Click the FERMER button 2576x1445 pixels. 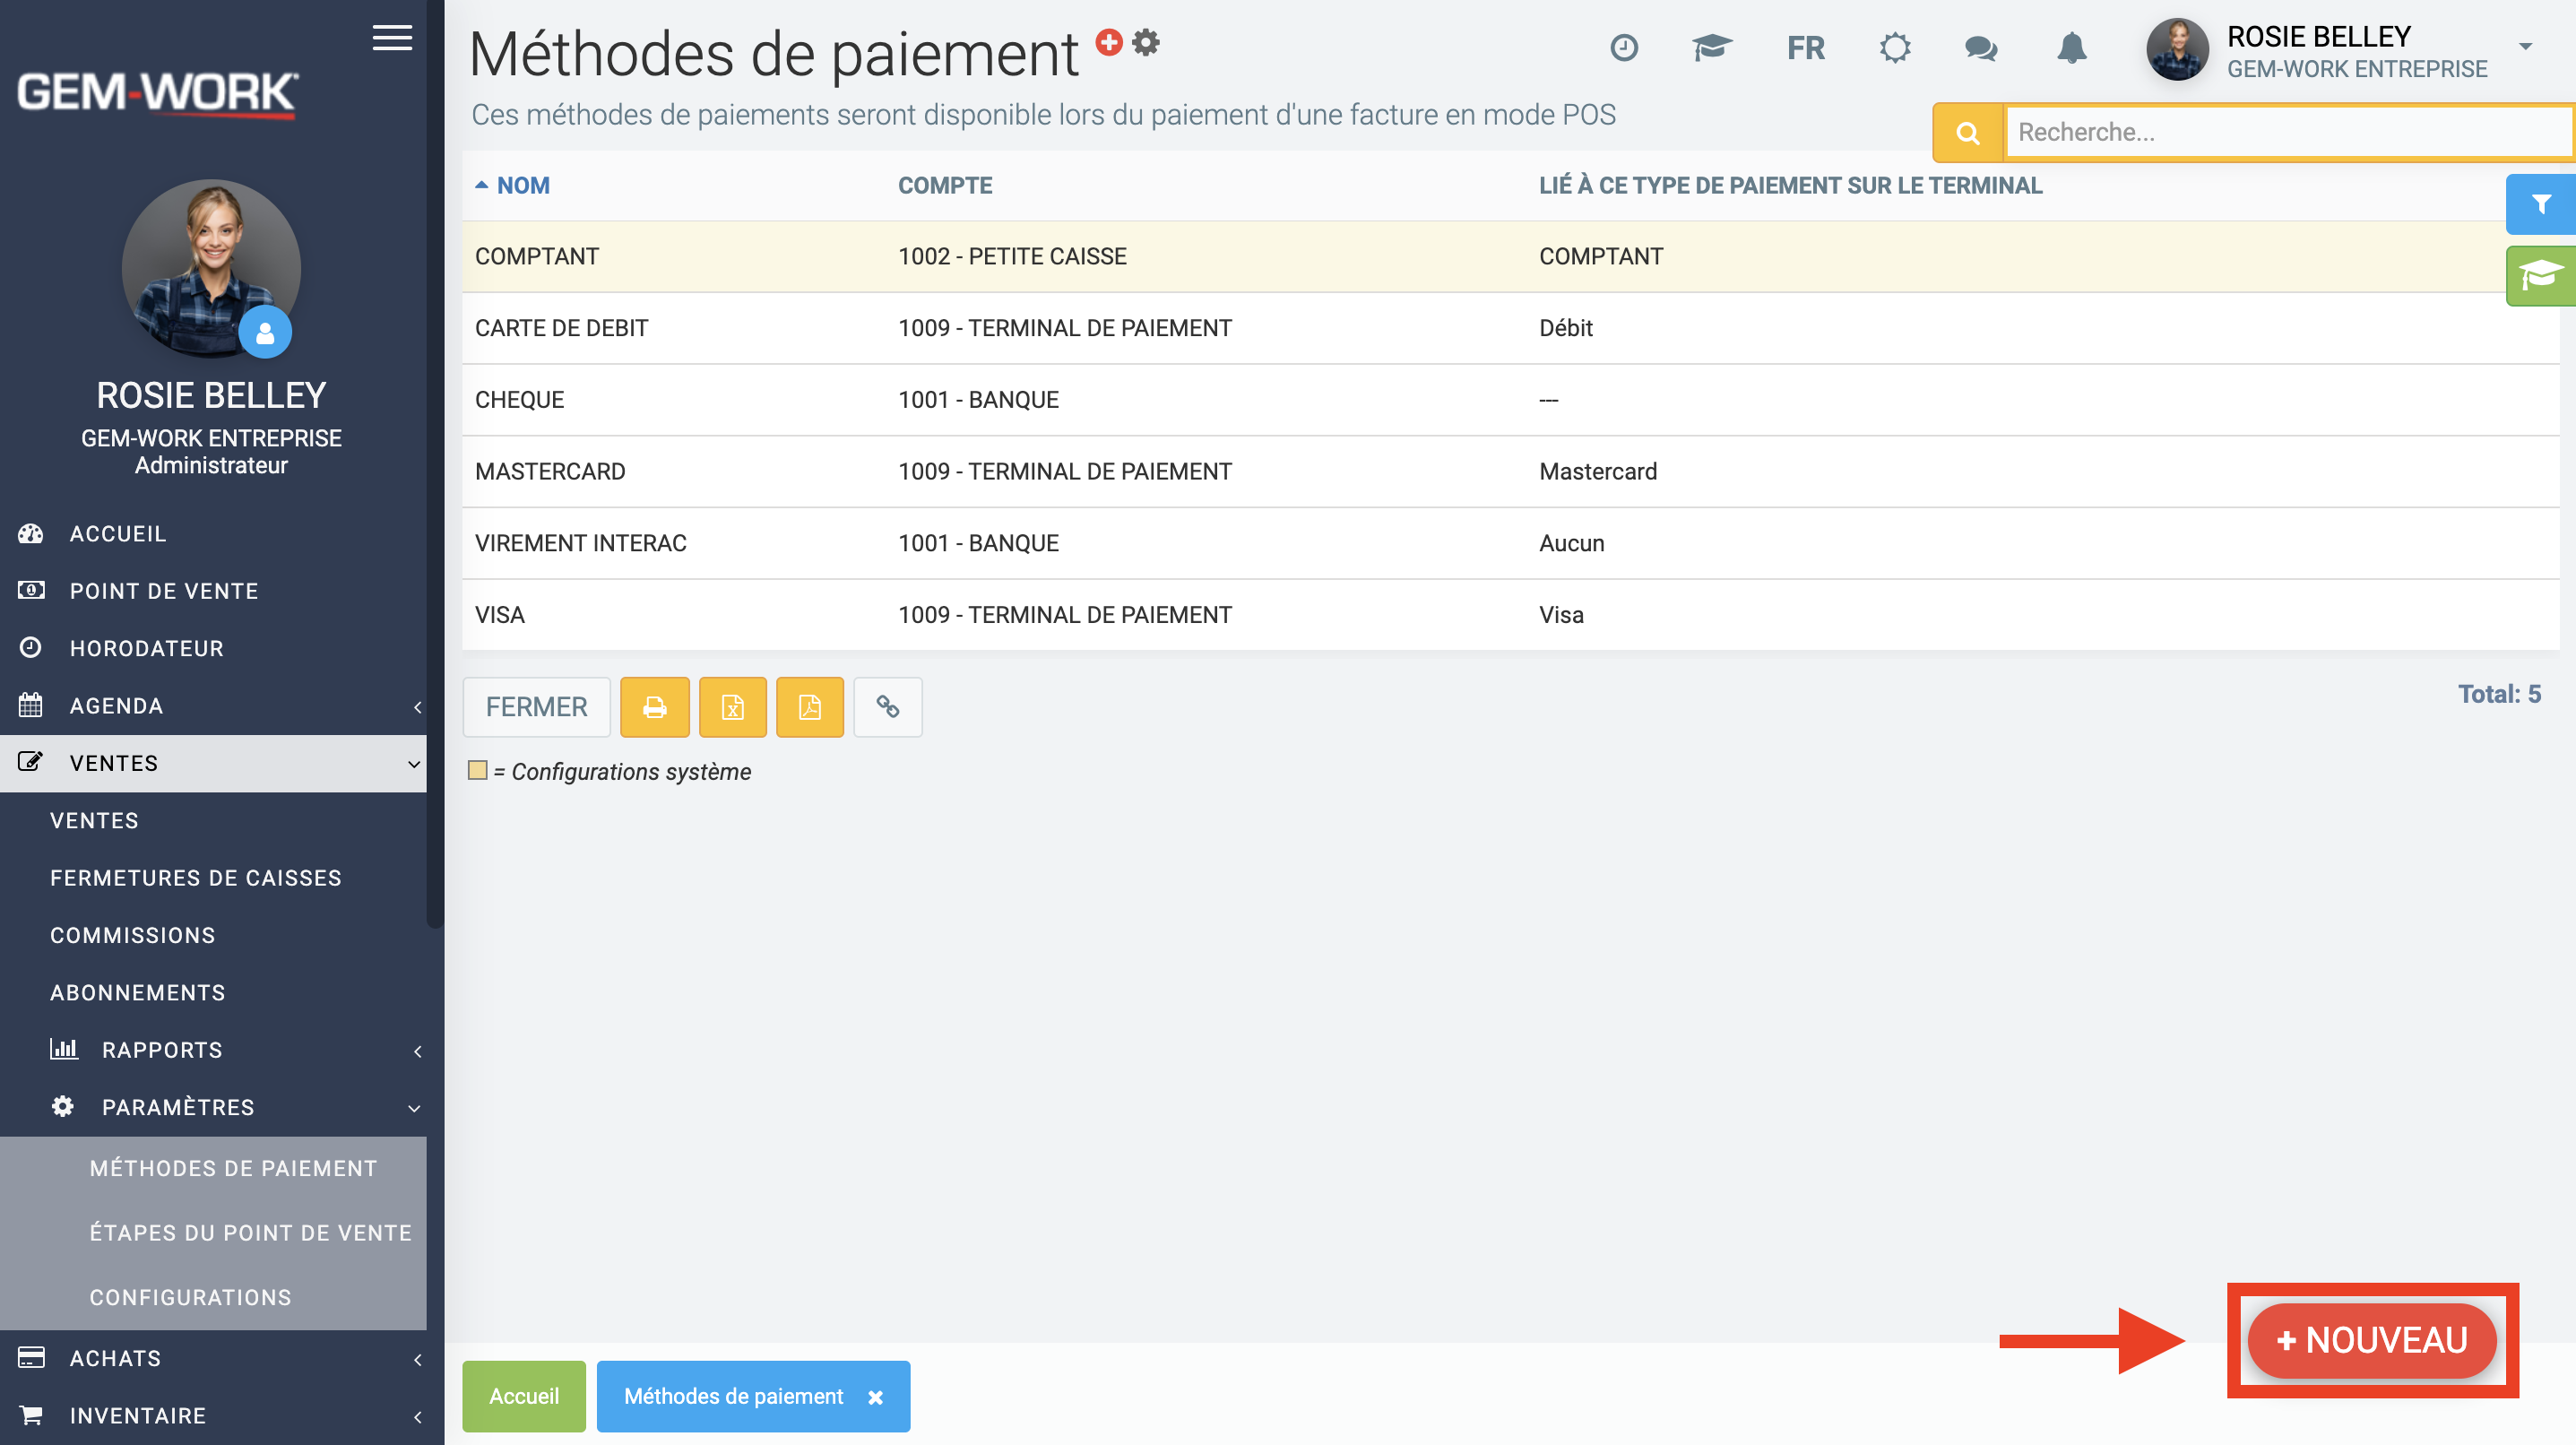click(x=536, y=707)
